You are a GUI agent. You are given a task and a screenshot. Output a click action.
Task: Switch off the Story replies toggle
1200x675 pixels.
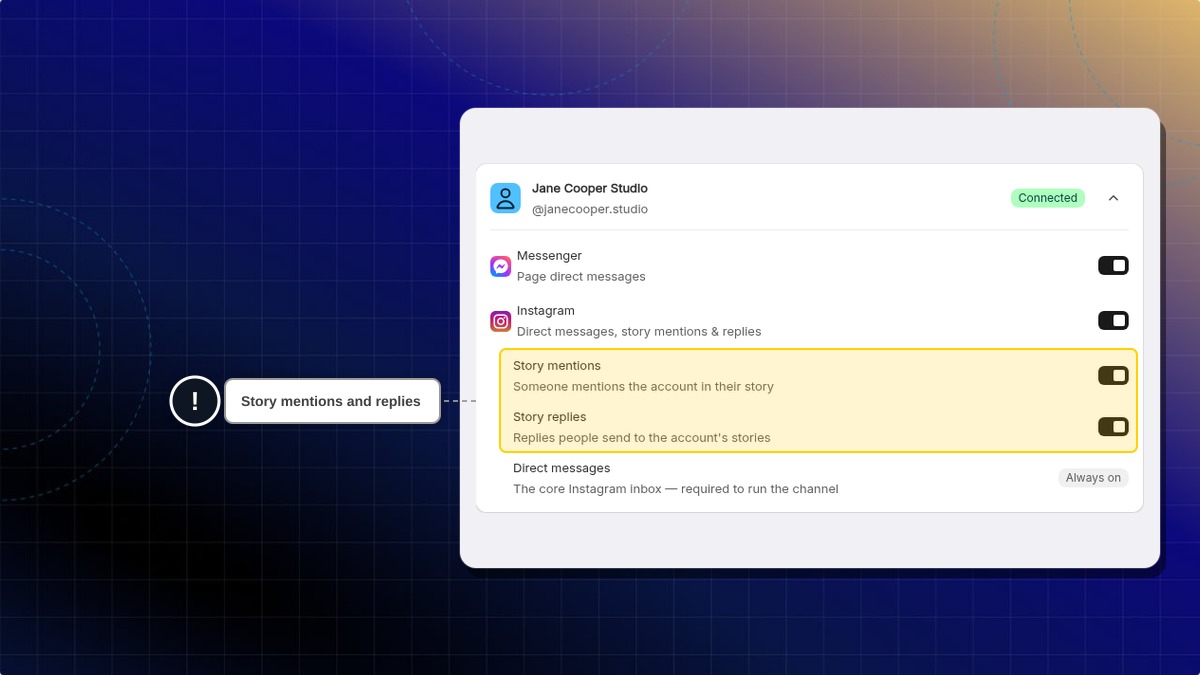(x=1113, y=427)
